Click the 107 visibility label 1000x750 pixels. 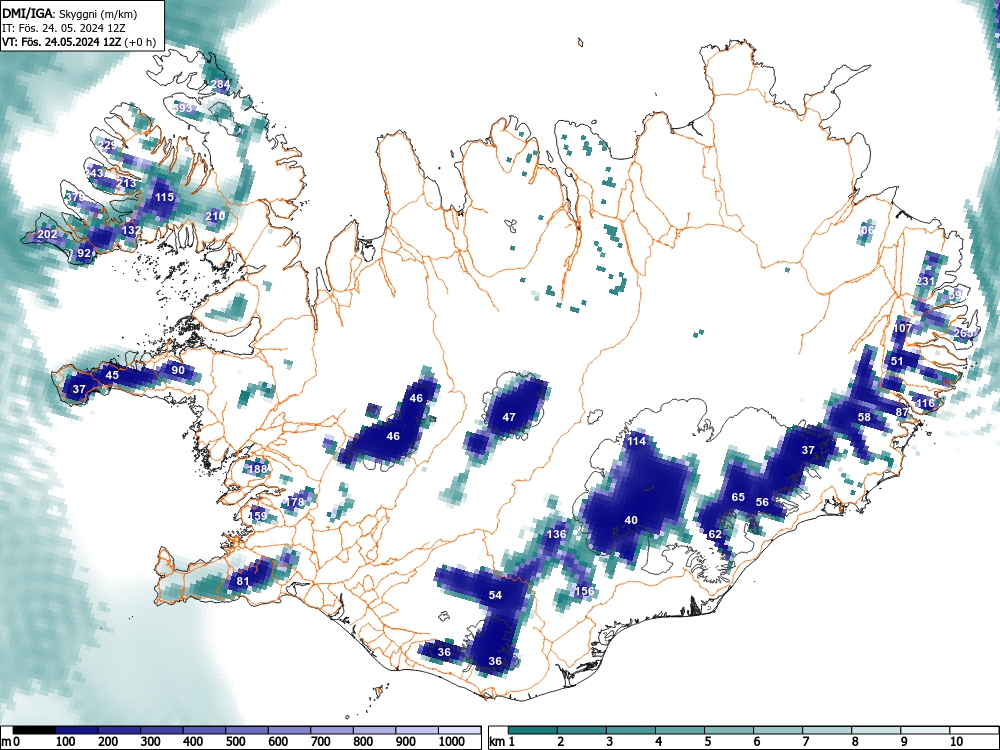pos(902,328)
